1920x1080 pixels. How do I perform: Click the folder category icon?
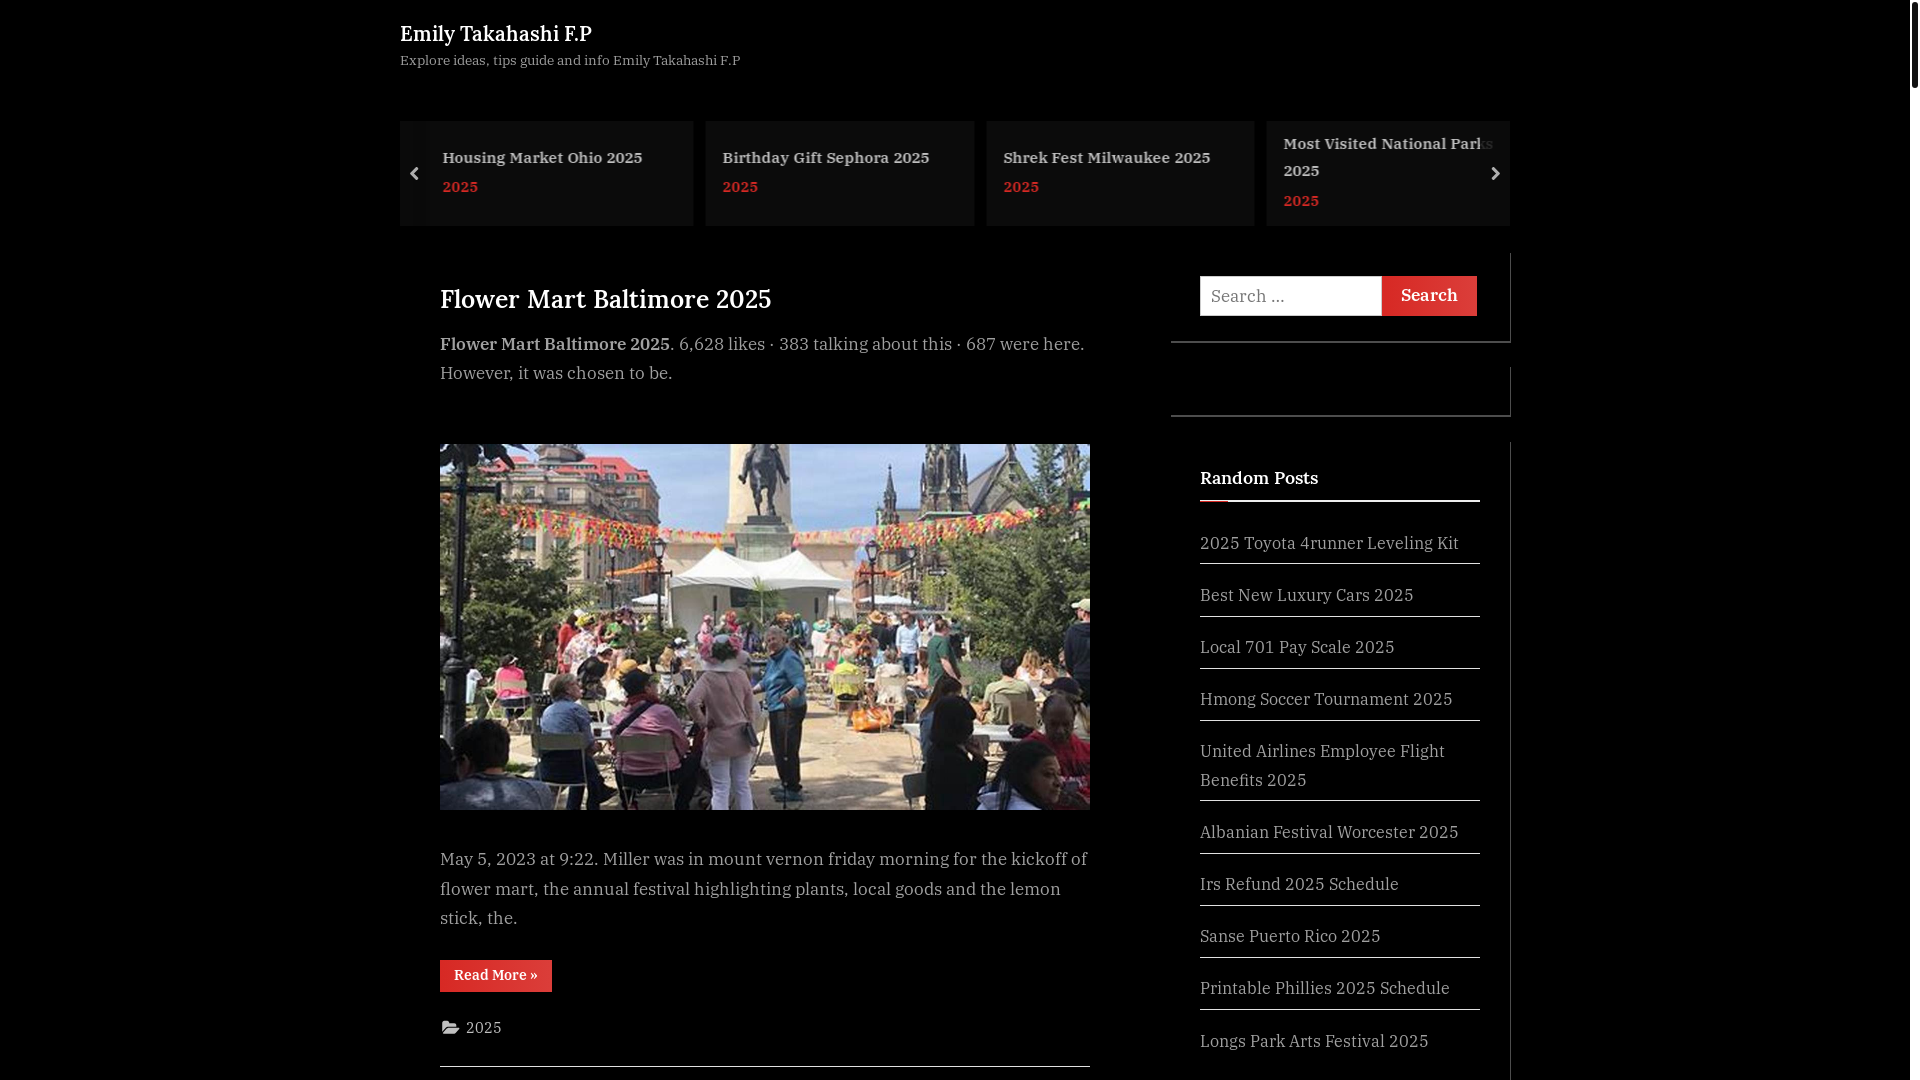pyautogui.click(x=450, y=1028)
